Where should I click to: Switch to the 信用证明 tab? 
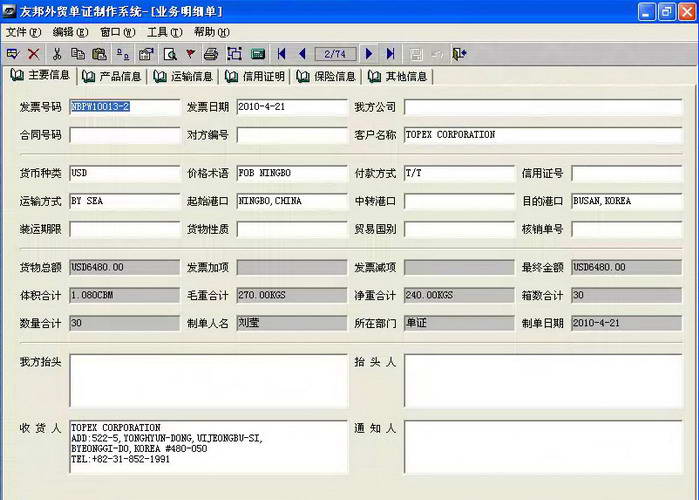[x=255, y=77]
